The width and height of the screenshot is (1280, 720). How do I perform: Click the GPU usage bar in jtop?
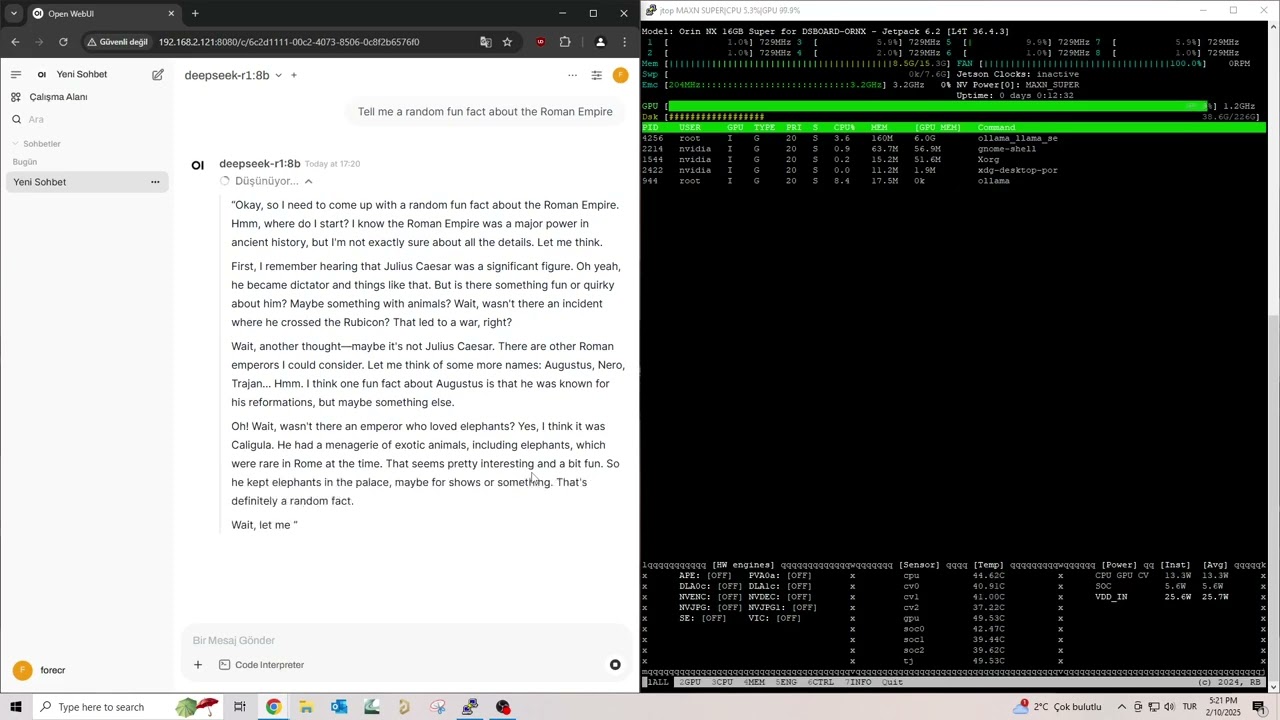click(x=940, y=106)
